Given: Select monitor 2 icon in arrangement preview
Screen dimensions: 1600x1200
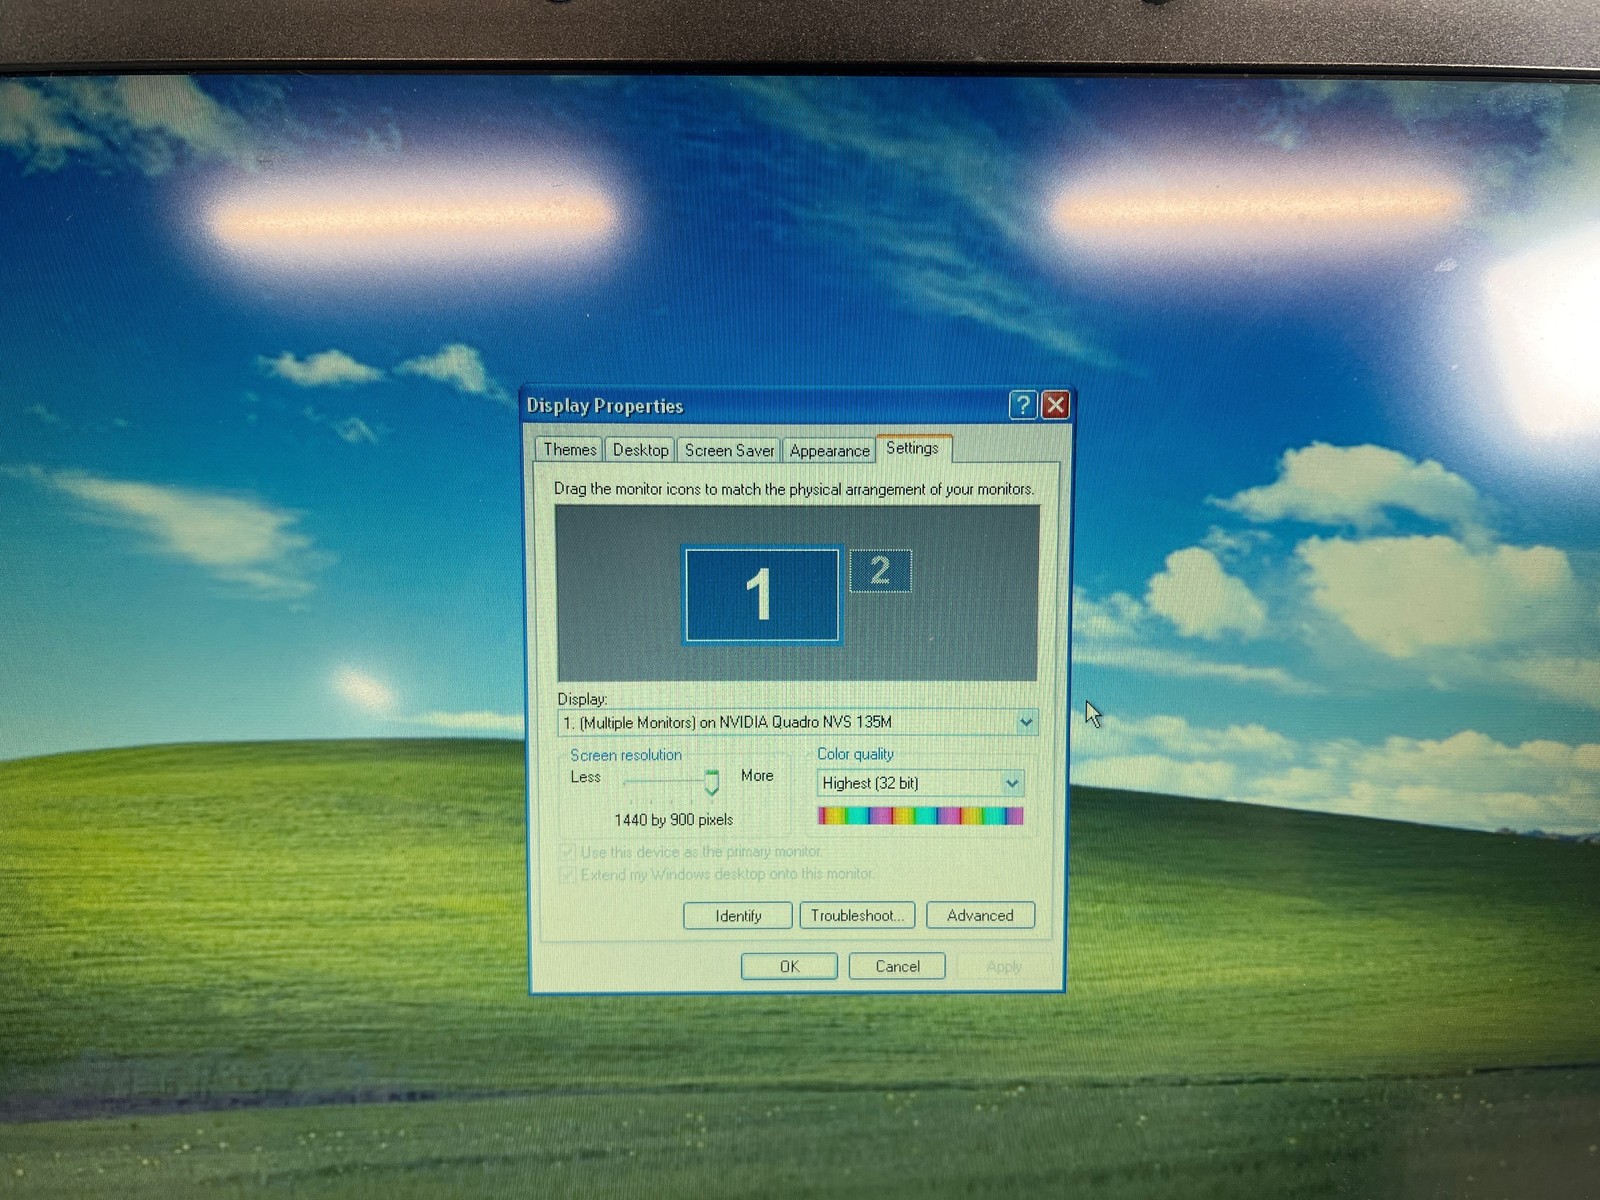Looking at the screenshot, I should pyautogui.click(x=880, y=570).
